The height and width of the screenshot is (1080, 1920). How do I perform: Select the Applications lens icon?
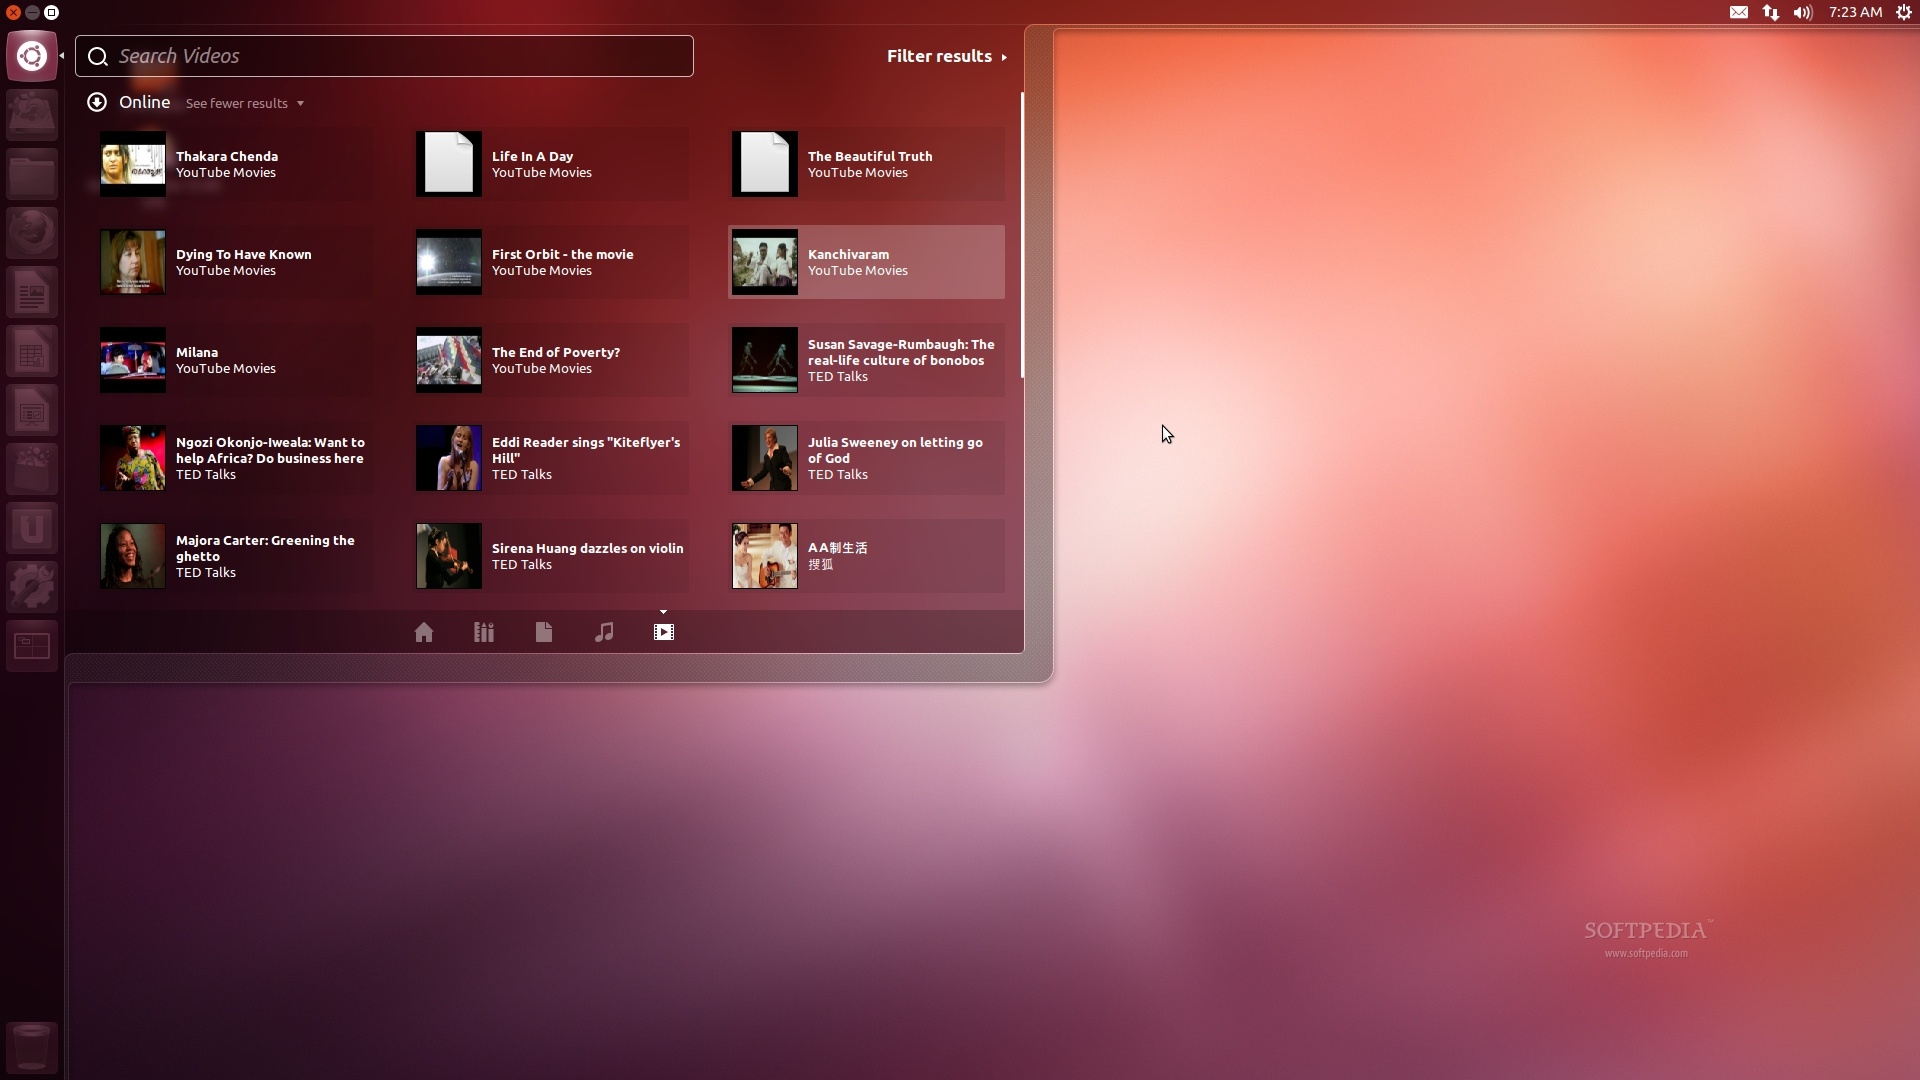484,632
